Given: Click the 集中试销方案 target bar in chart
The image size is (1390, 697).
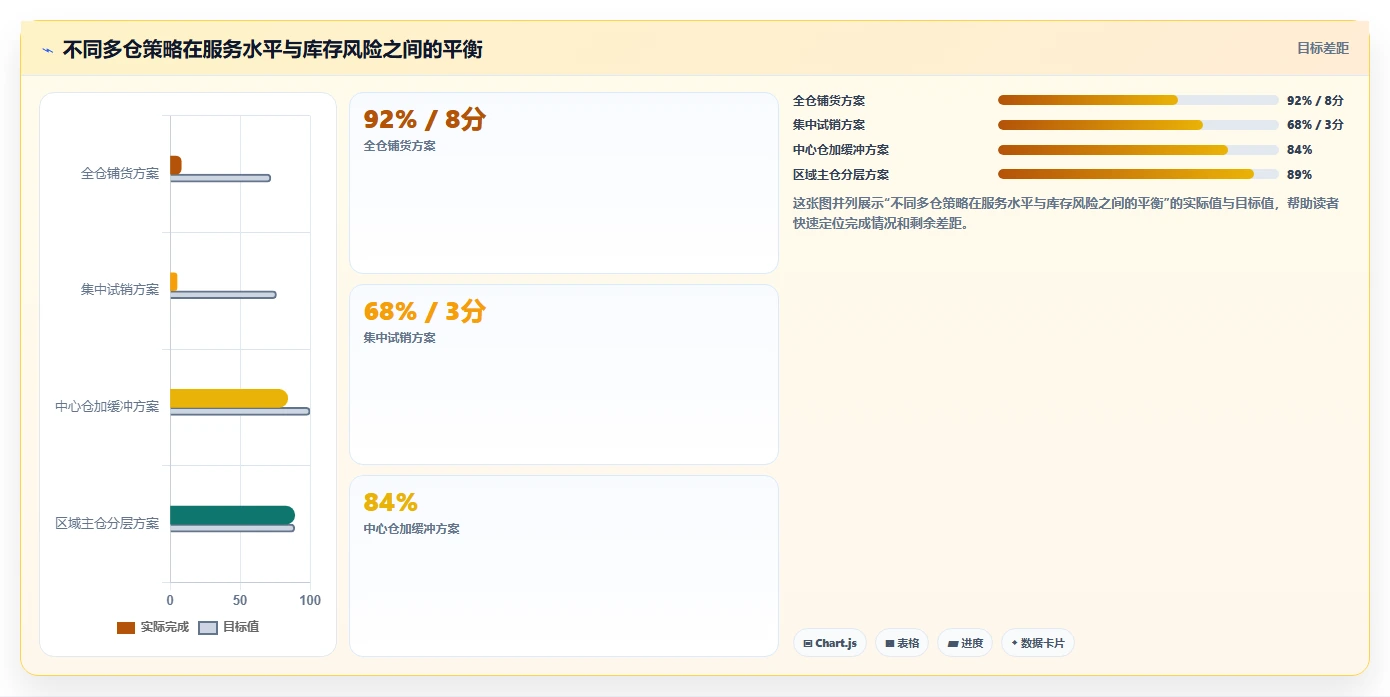Looking at the screenshot, I should [223, 294].
